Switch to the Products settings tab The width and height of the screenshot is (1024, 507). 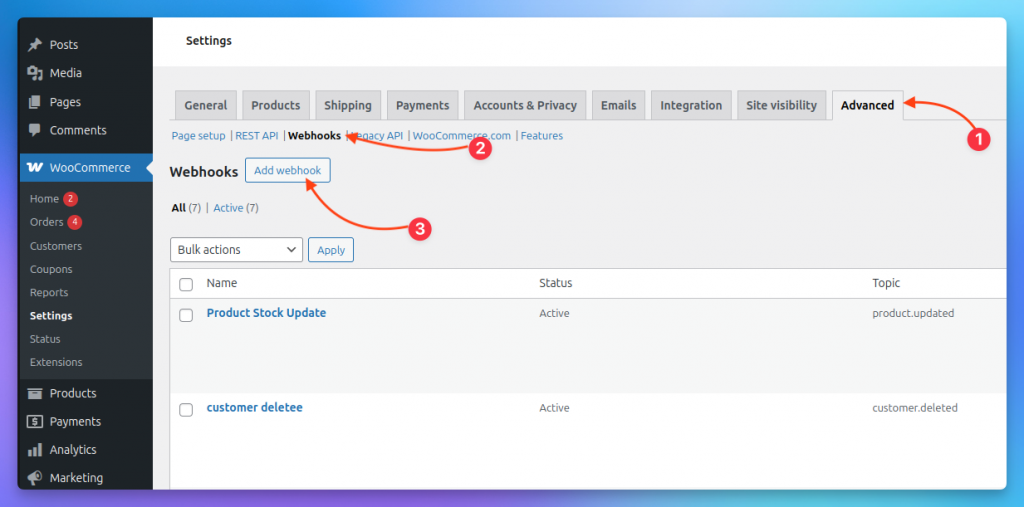click(x=276, y=106)
